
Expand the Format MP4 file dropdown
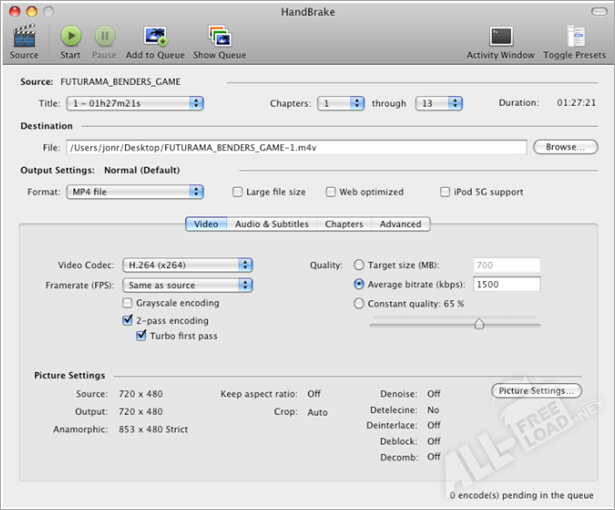click(134, 191)
